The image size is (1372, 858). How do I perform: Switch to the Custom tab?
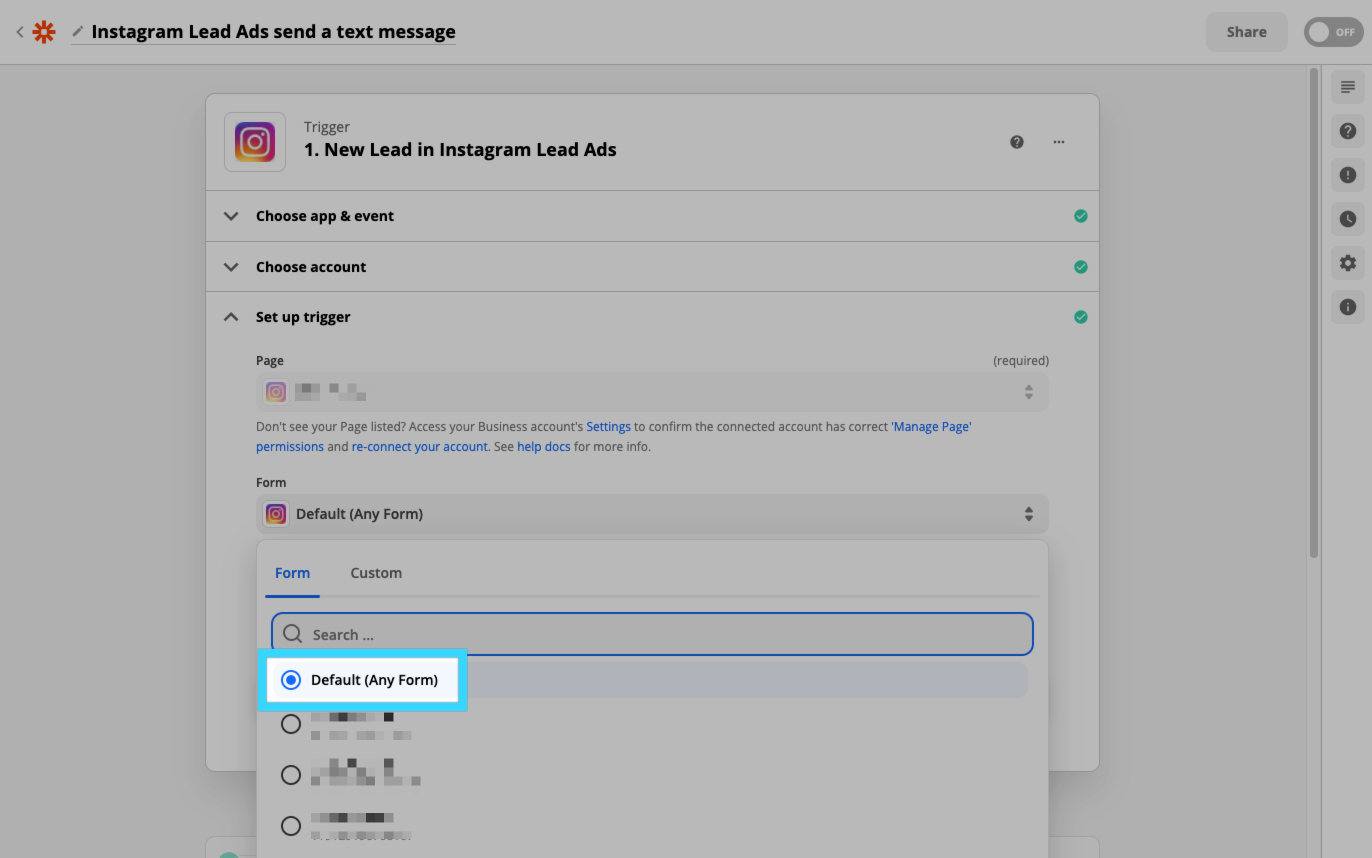tap(376, 573)
